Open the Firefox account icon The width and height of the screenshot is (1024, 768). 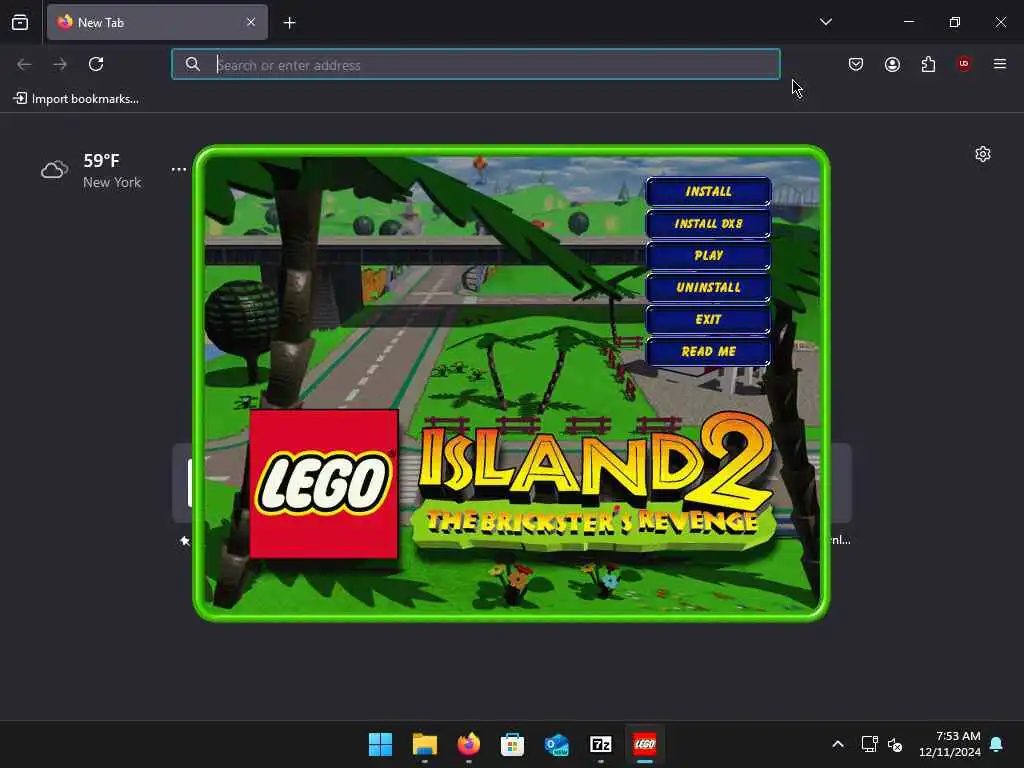pyautogui.click(x=892, y=64)
